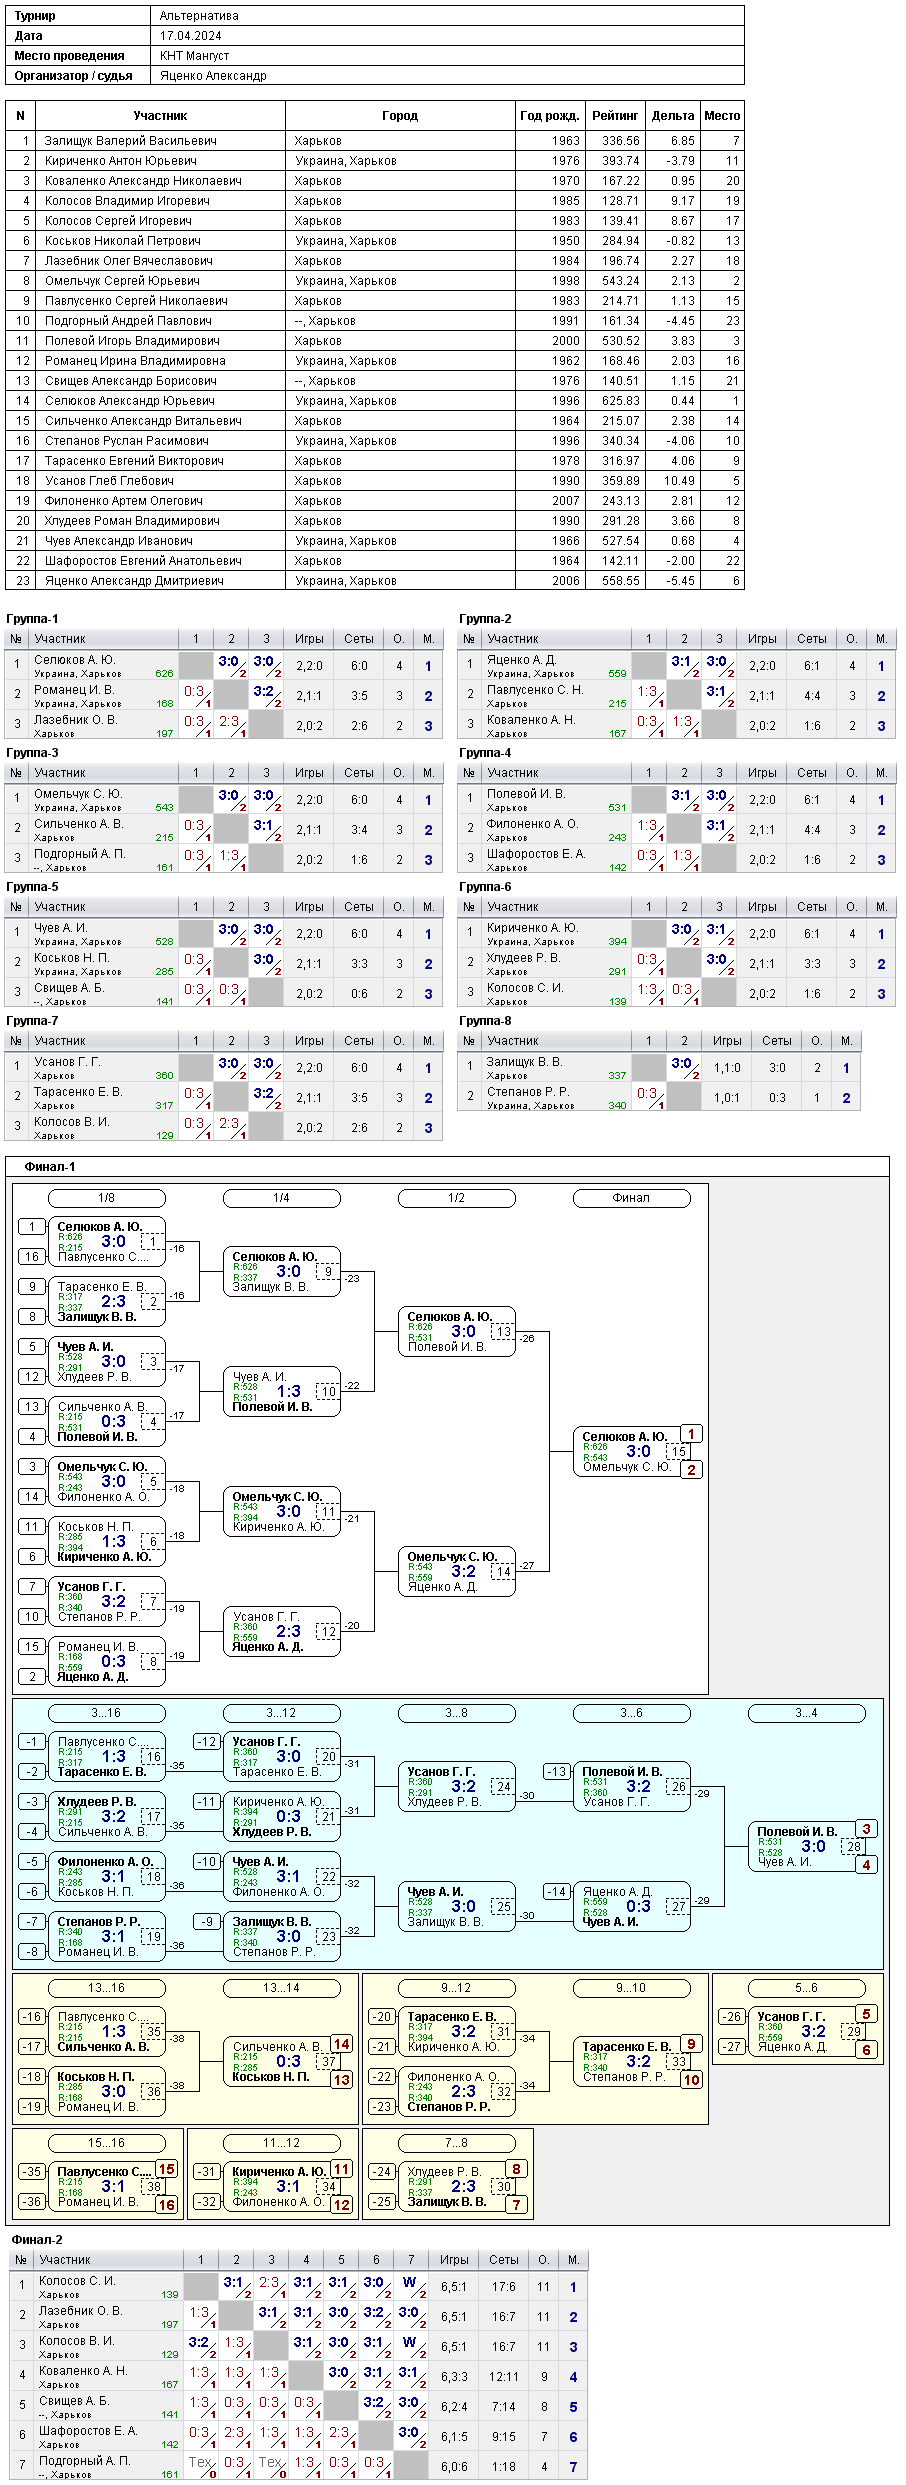
Task: Select participant Яценко Александр Дмитриевич in top table
Action: pos(134,581)
